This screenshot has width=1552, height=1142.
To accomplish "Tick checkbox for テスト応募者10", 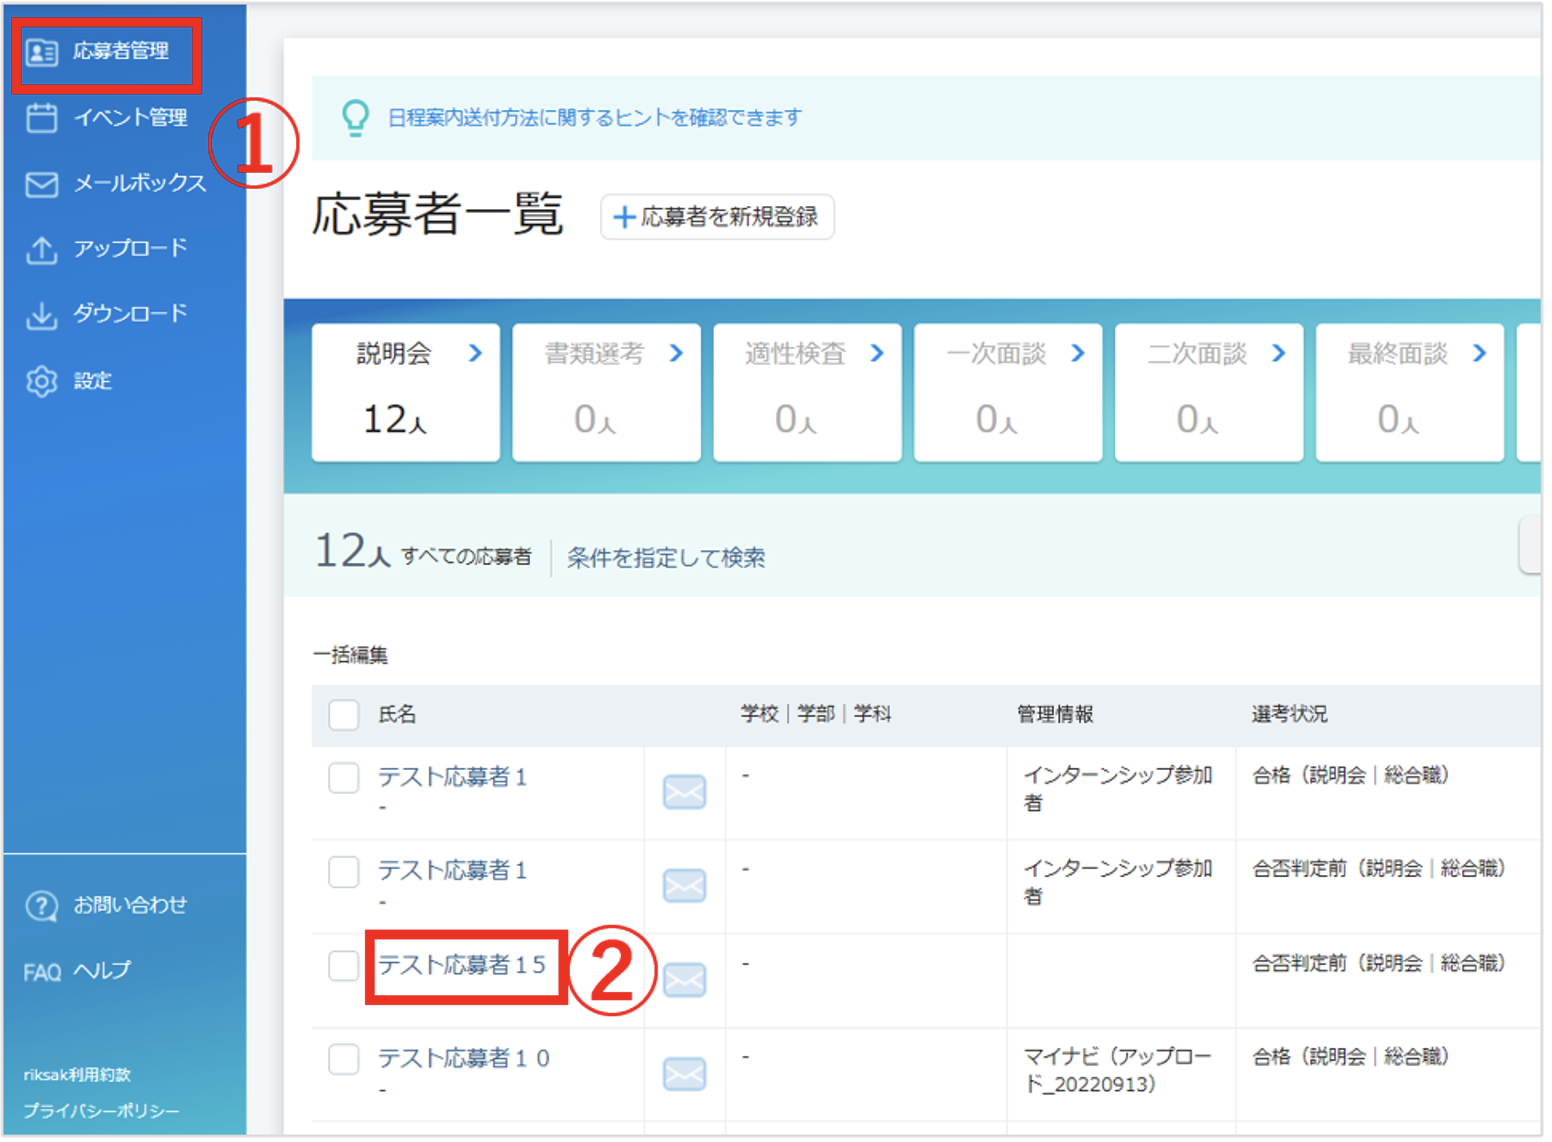I will [343, 1059].
